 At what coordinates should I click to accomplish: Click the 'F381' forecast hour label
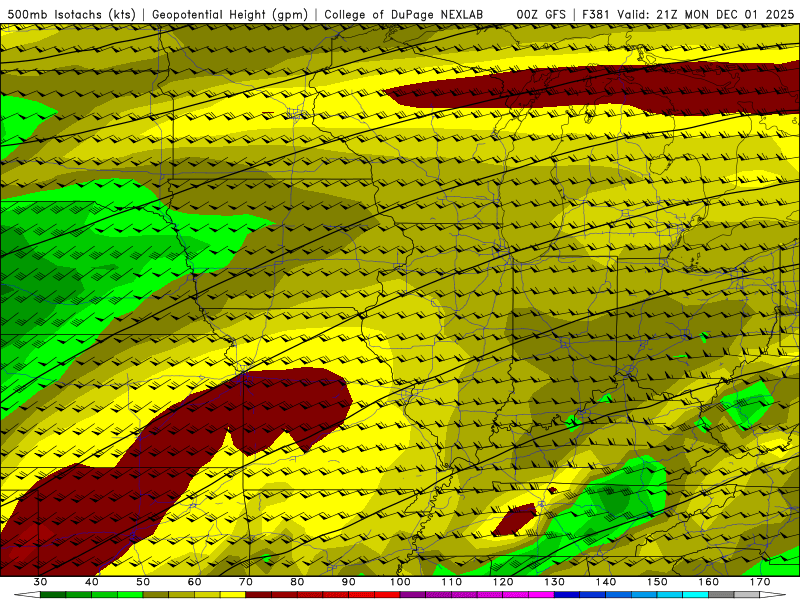tap(596, 14)
